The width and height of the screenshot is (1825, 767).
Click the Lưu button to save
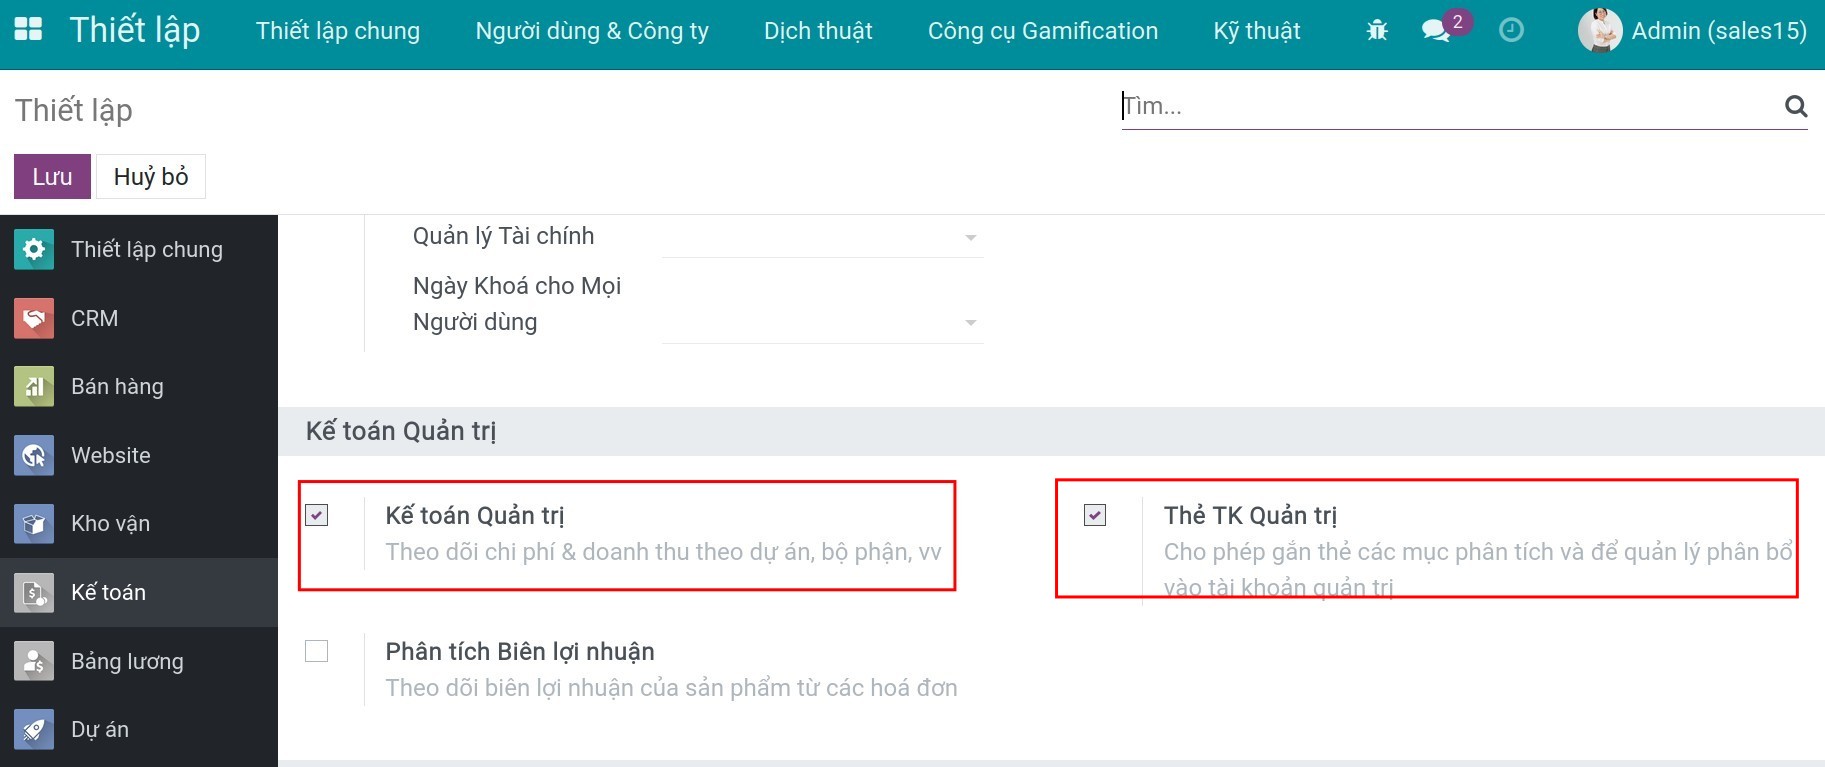51,176
